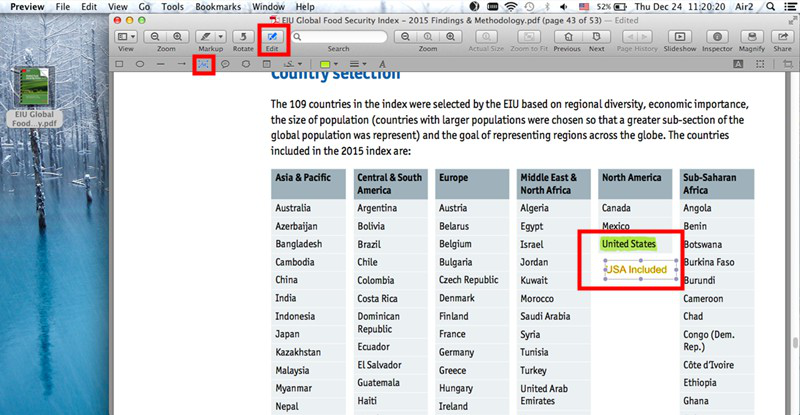Select the rectangle shape tool
The height and width of the screenshot is (415, 800).
[x=119, y=64]
